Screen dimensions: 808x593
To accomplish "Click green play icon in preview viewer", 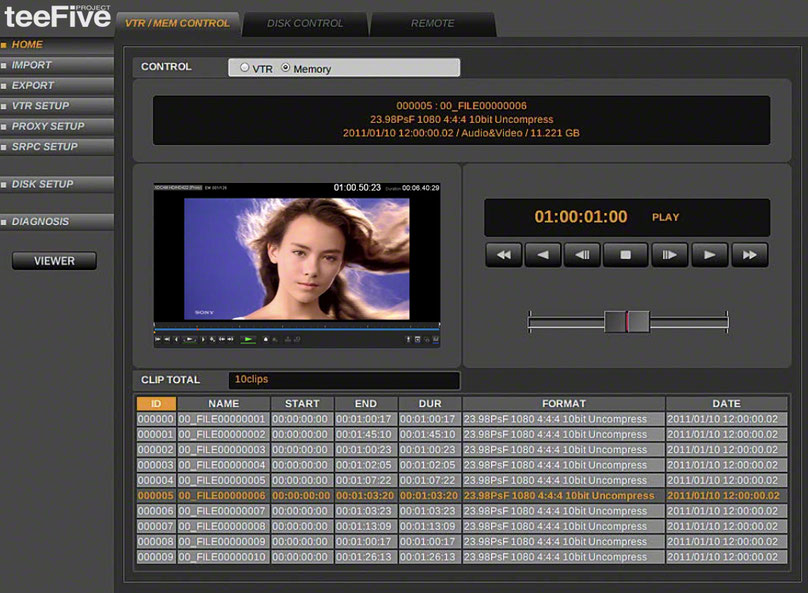I will (x=248, y=339).
